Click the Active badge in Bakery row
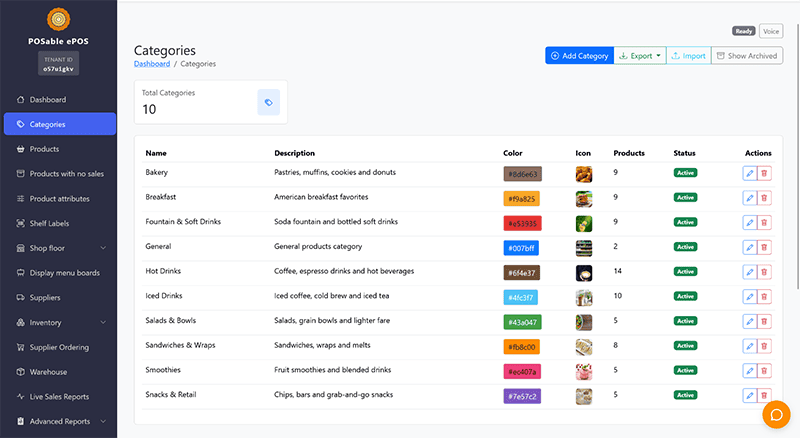800x438 pixels. (x=685, y=173)
